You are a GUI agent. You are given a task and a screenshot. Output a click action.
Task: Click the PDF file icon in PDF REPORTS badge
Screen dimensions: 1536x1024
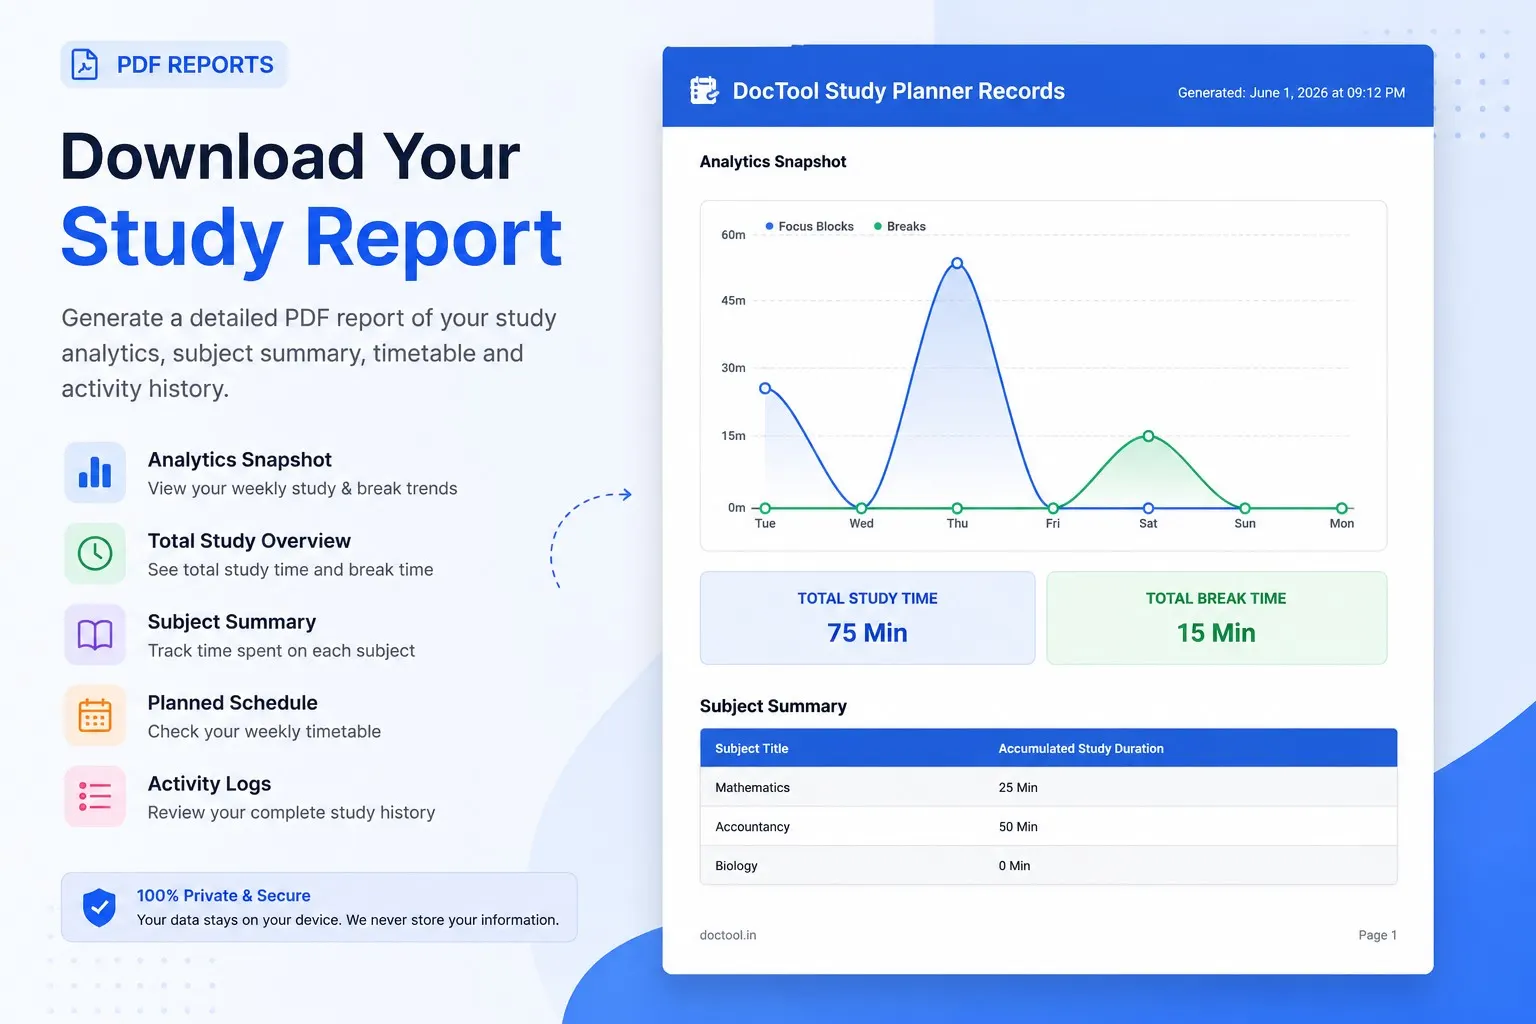[85, 65]
